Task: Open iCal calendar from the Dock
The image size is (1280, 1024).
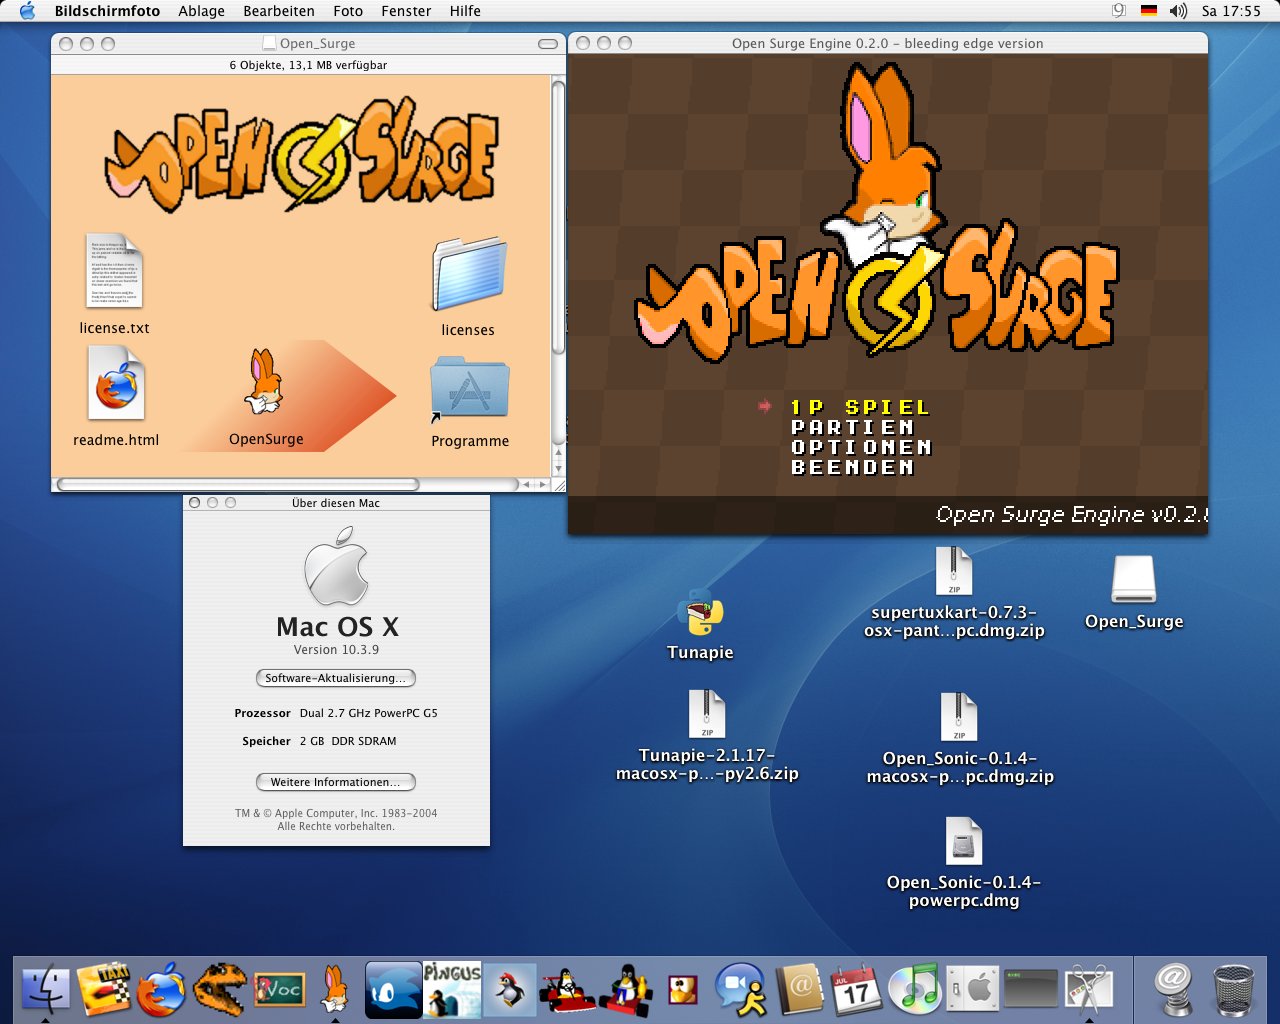Action: [x=857, y=989]
